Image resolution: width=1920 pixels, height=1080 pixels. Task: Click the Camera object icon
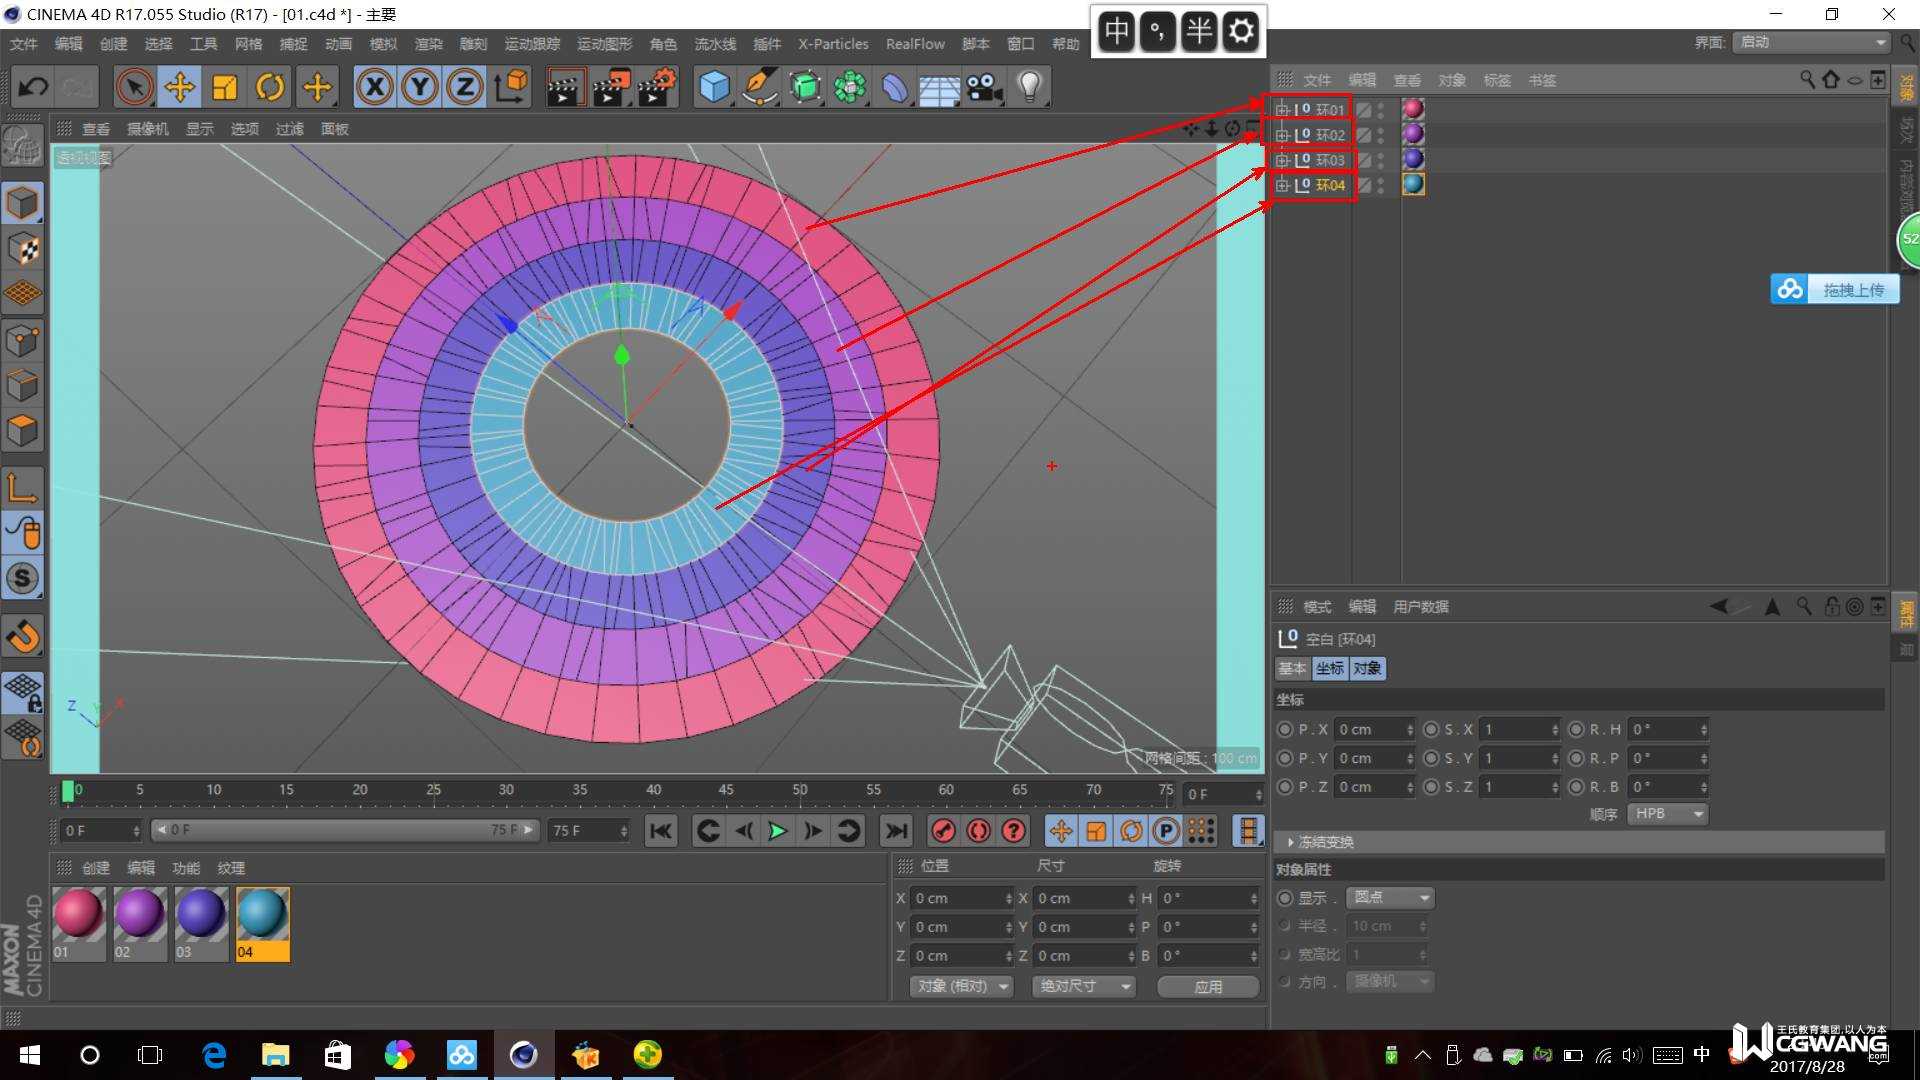(984, 87)
